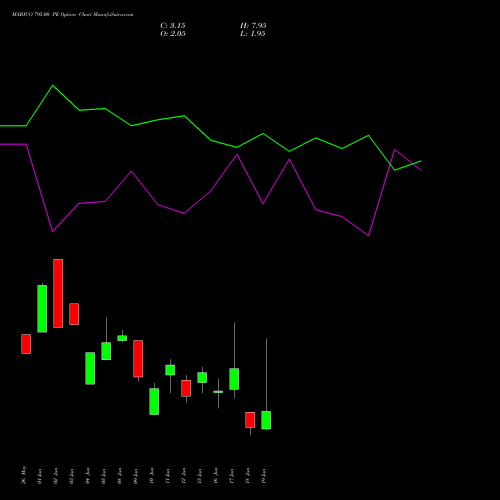500x500 pixels.
Task: Select the open value O: 2.05
Action: click(173, 34)
